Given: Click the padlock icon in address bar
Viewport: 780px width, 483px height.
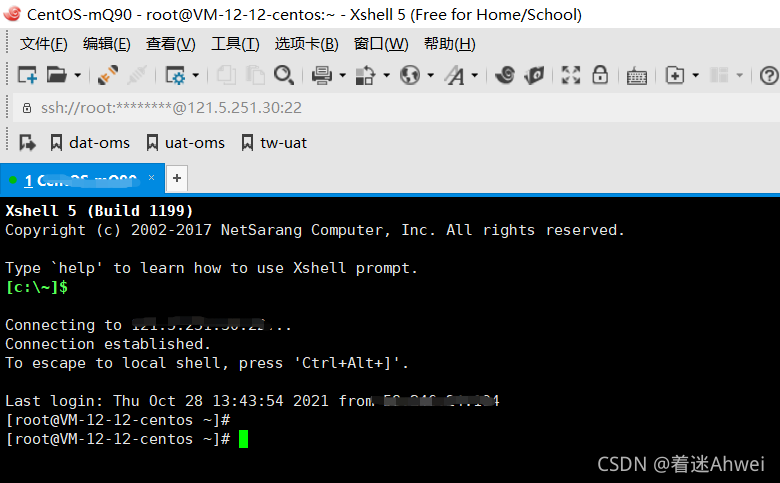Looking at the screenshot, I should pos(27,108).
